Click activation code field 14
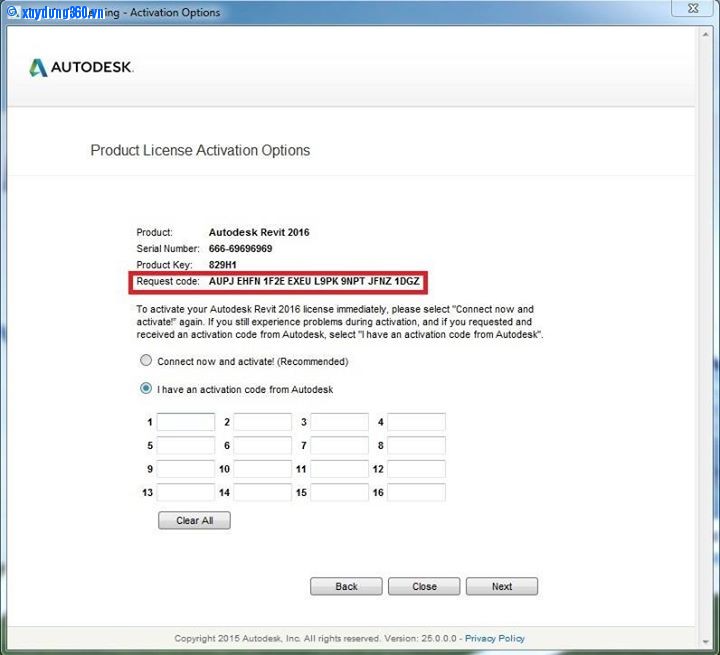 pos(263,492)
